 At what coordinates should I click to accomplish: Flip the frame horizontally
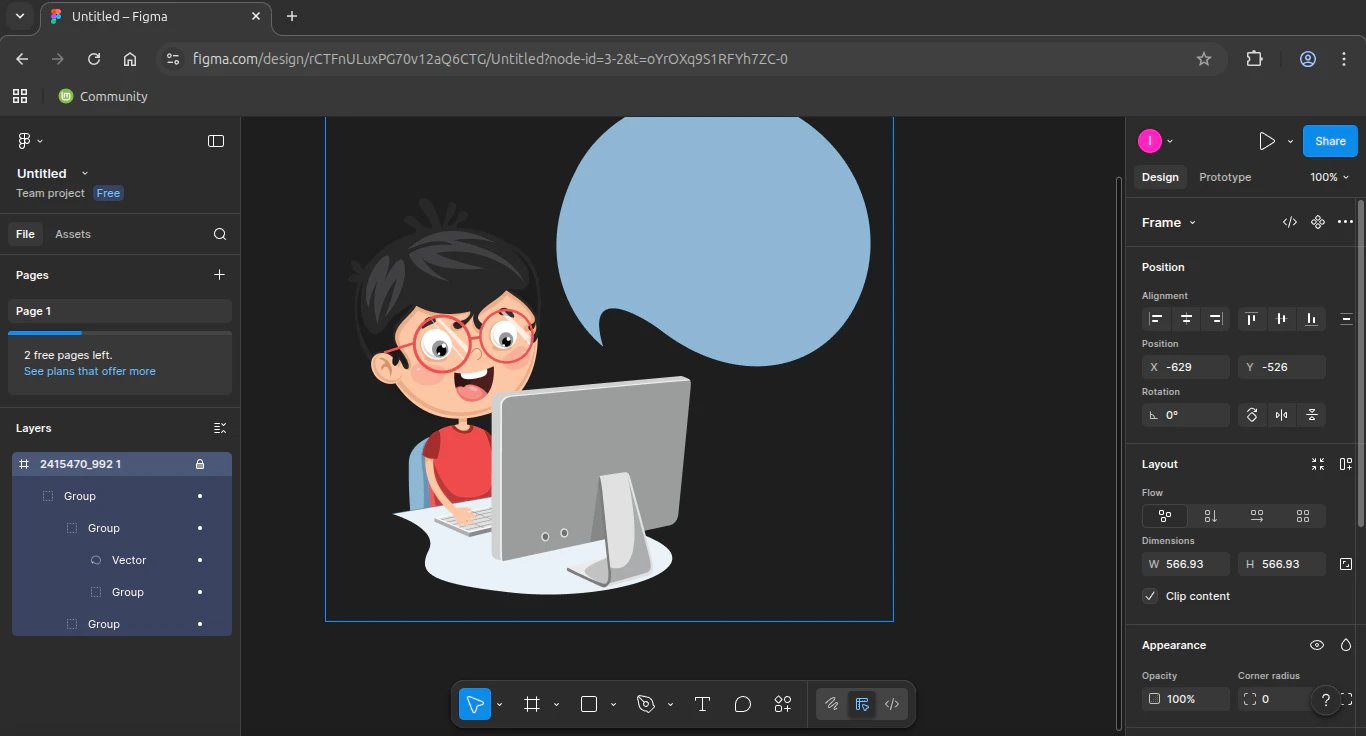(x=1282, y=415)
